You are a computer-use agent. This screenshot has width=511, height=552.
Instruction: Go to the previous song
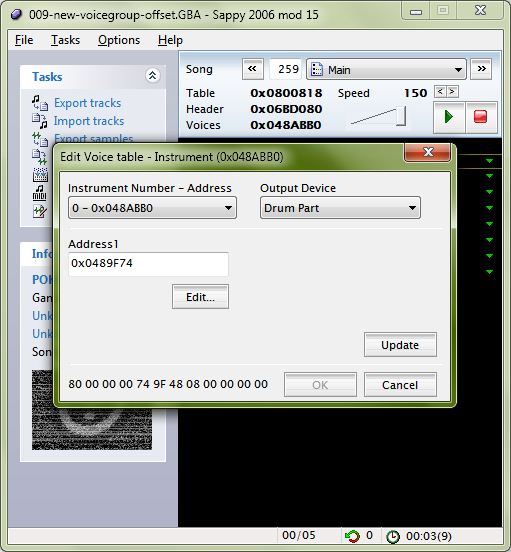coord(252,69)
